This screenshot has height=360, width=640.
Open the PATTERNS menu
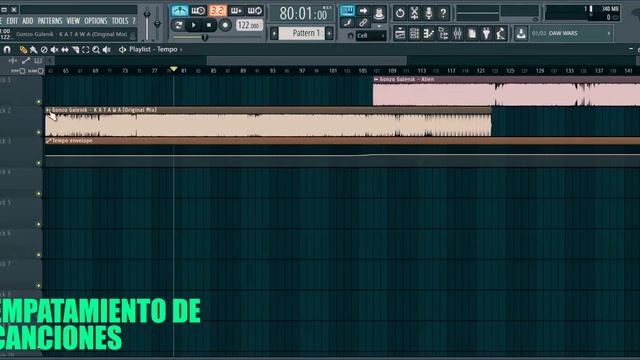(50, 21)
